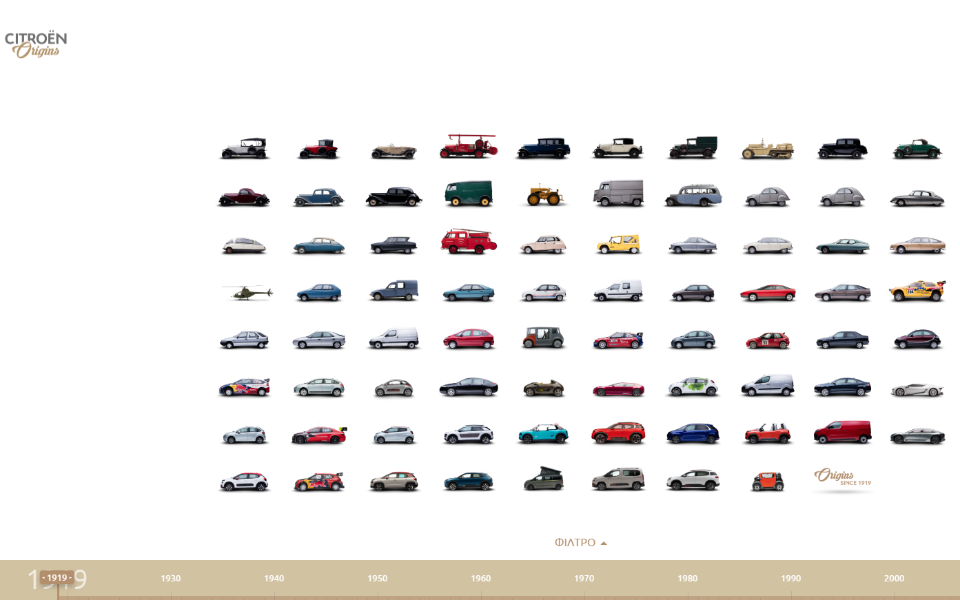Open the green helicopter vehicle
This screenshot has height=600, width=960.
pyautogui.click(x=247, y=292)
